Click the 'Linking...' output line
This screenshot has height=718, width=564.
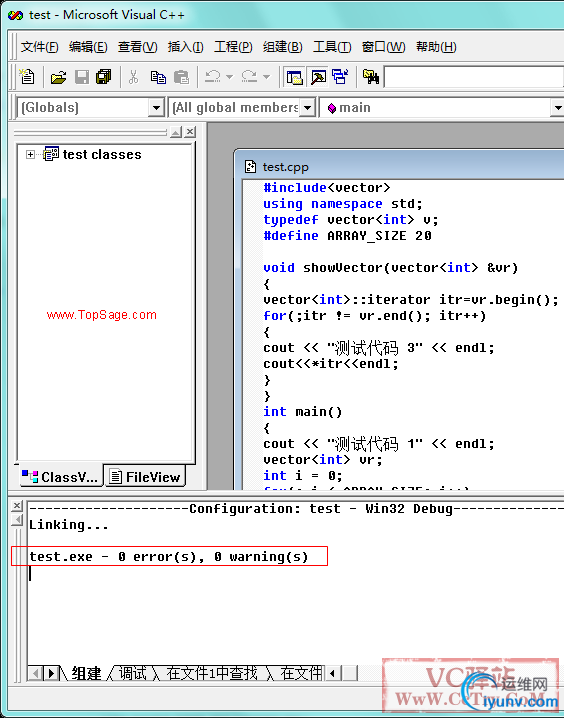coord(69,525)
